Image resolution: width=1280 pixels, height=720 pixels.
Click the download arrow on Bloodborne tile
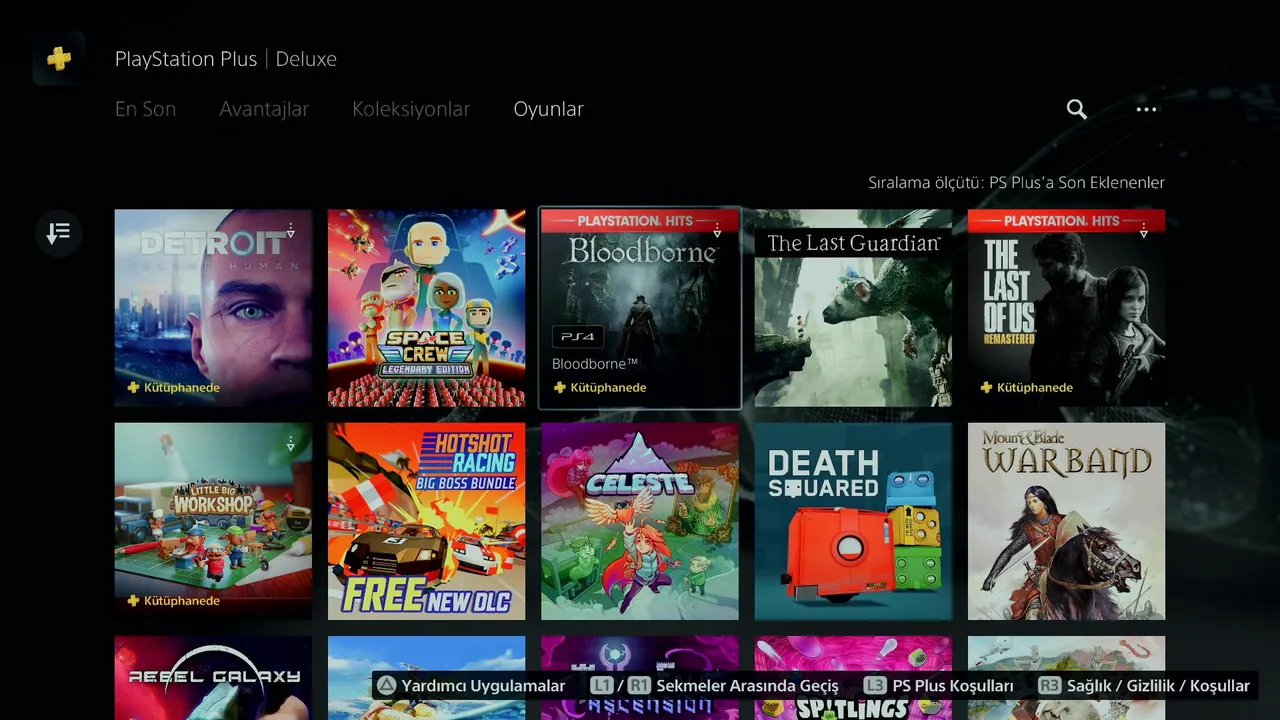pos(717,231)
